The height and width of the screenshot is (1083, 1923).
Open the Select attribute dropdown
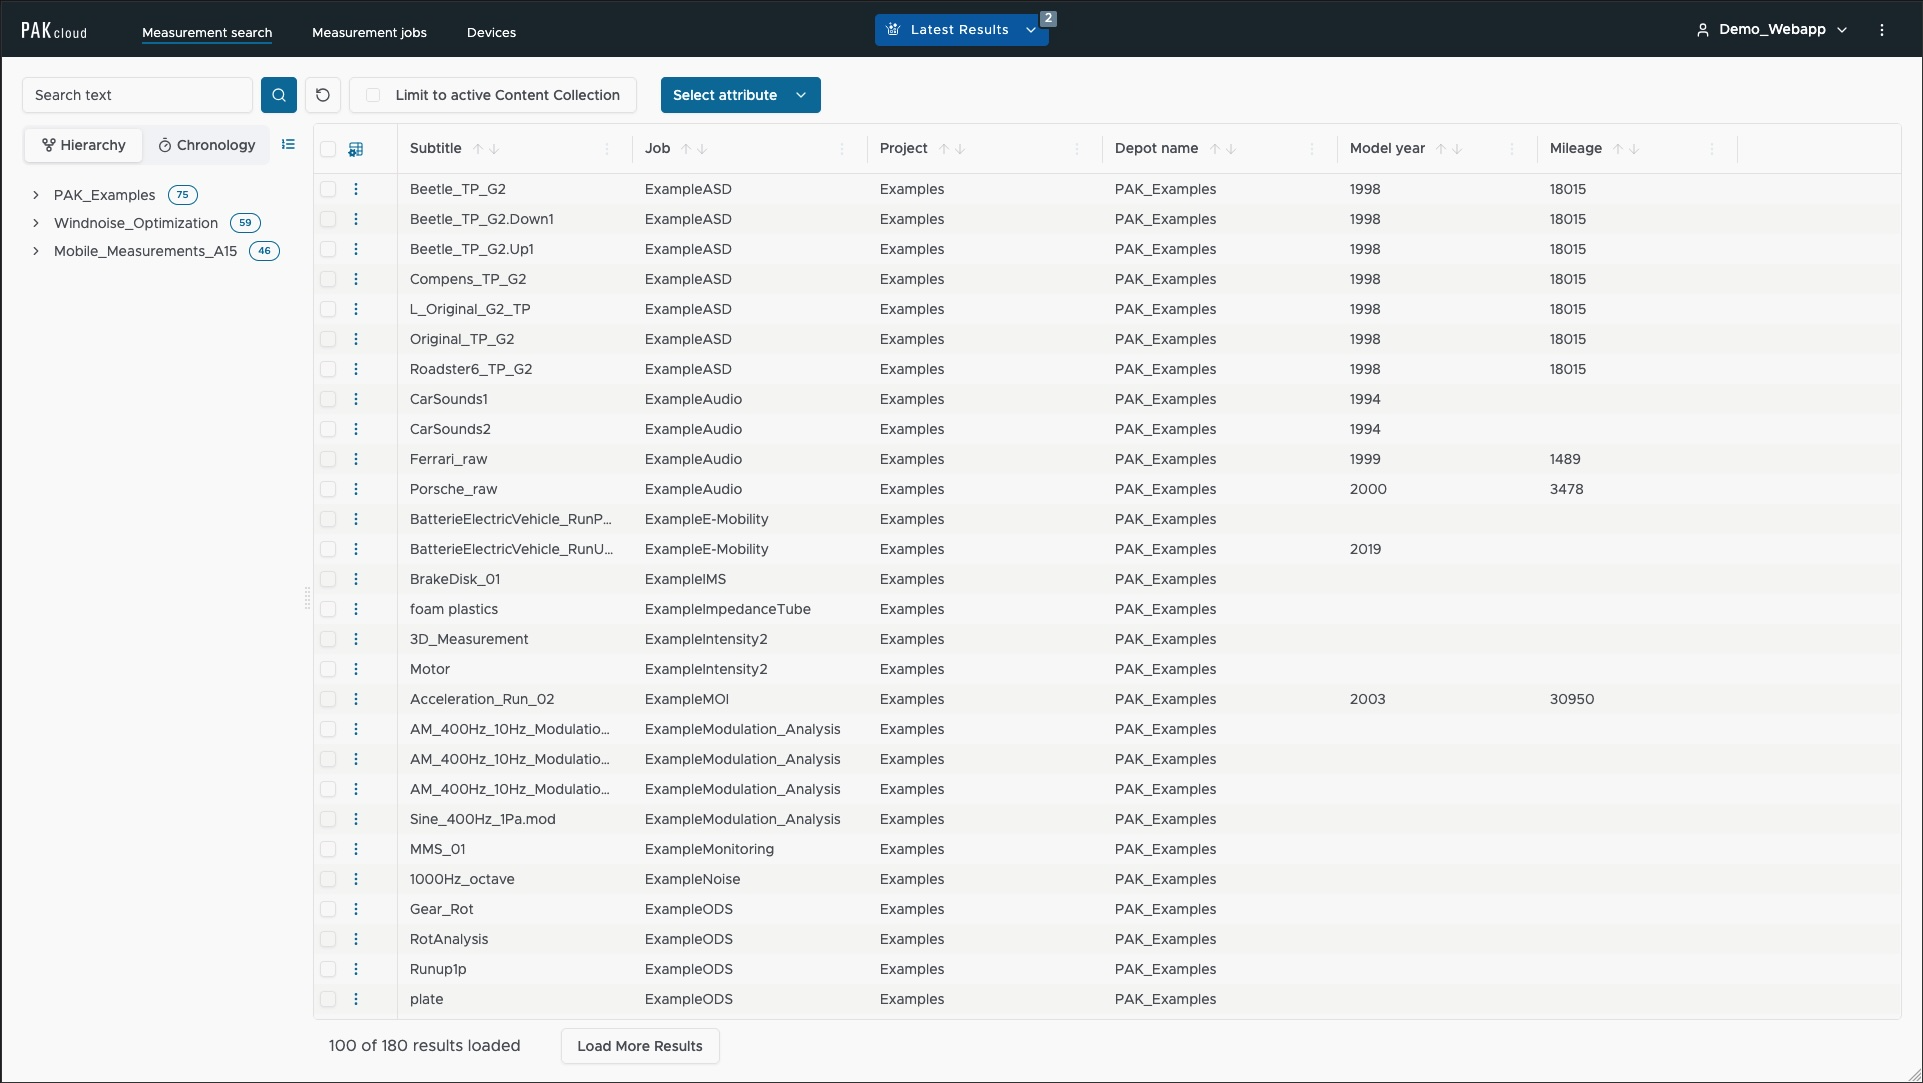click(x=740, y=95)
